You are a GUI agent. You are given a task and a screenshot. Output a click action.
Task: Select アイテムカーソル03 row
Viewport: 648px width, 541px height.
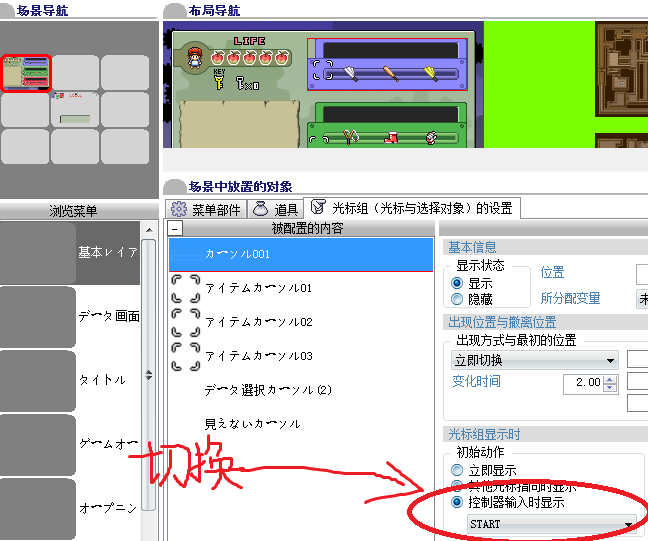(x=301, y=356)
